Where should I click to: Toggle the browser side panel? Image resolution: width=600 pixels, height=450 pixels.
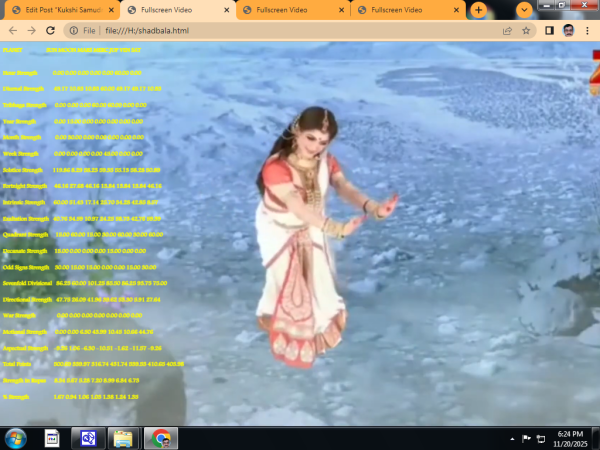(549, 31)
